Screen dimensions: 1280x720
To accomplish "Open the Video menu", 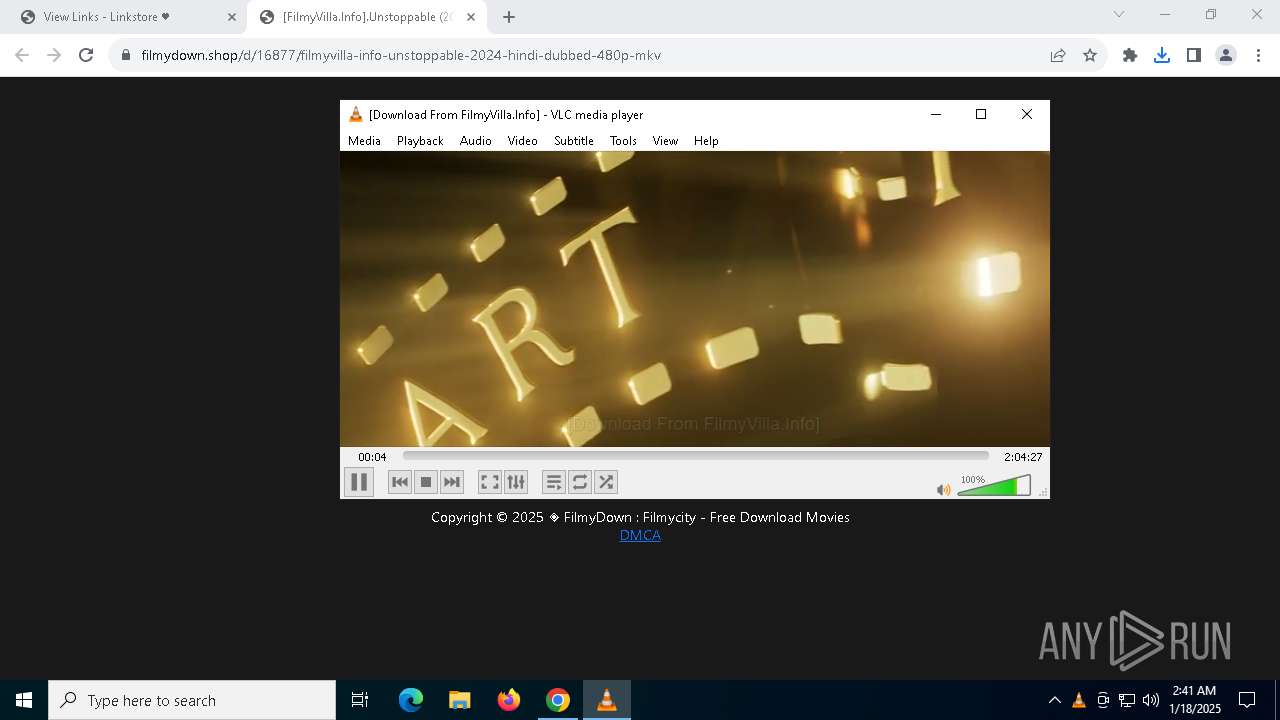I will 523,141.
